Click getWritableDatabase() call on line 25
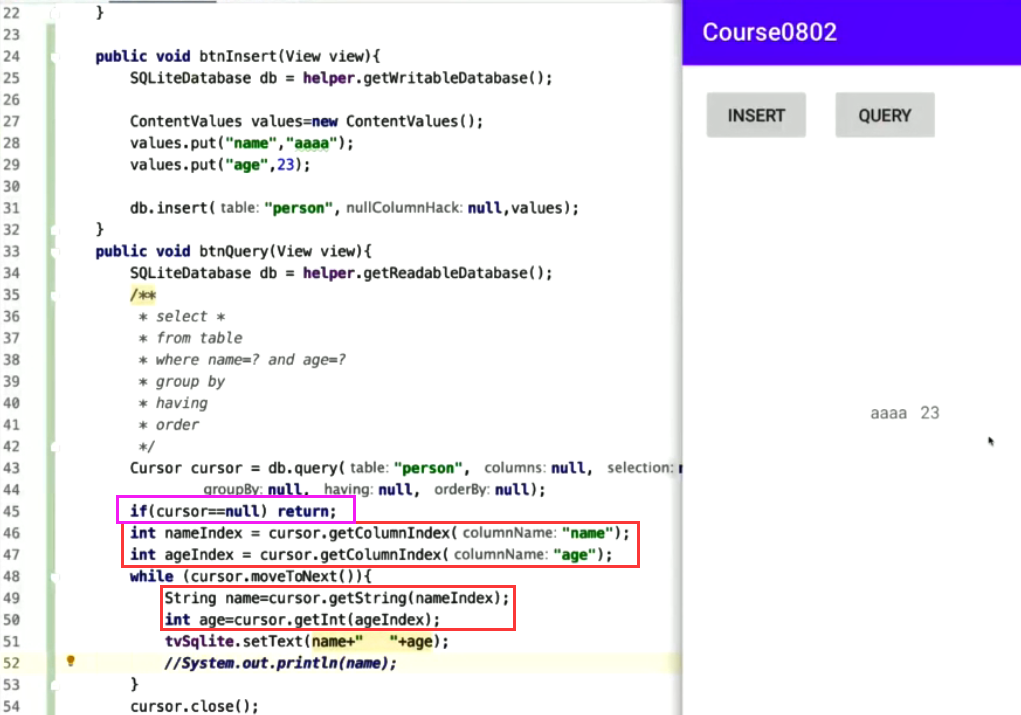The image size is (1021, 715). click(x=457, y=78)
